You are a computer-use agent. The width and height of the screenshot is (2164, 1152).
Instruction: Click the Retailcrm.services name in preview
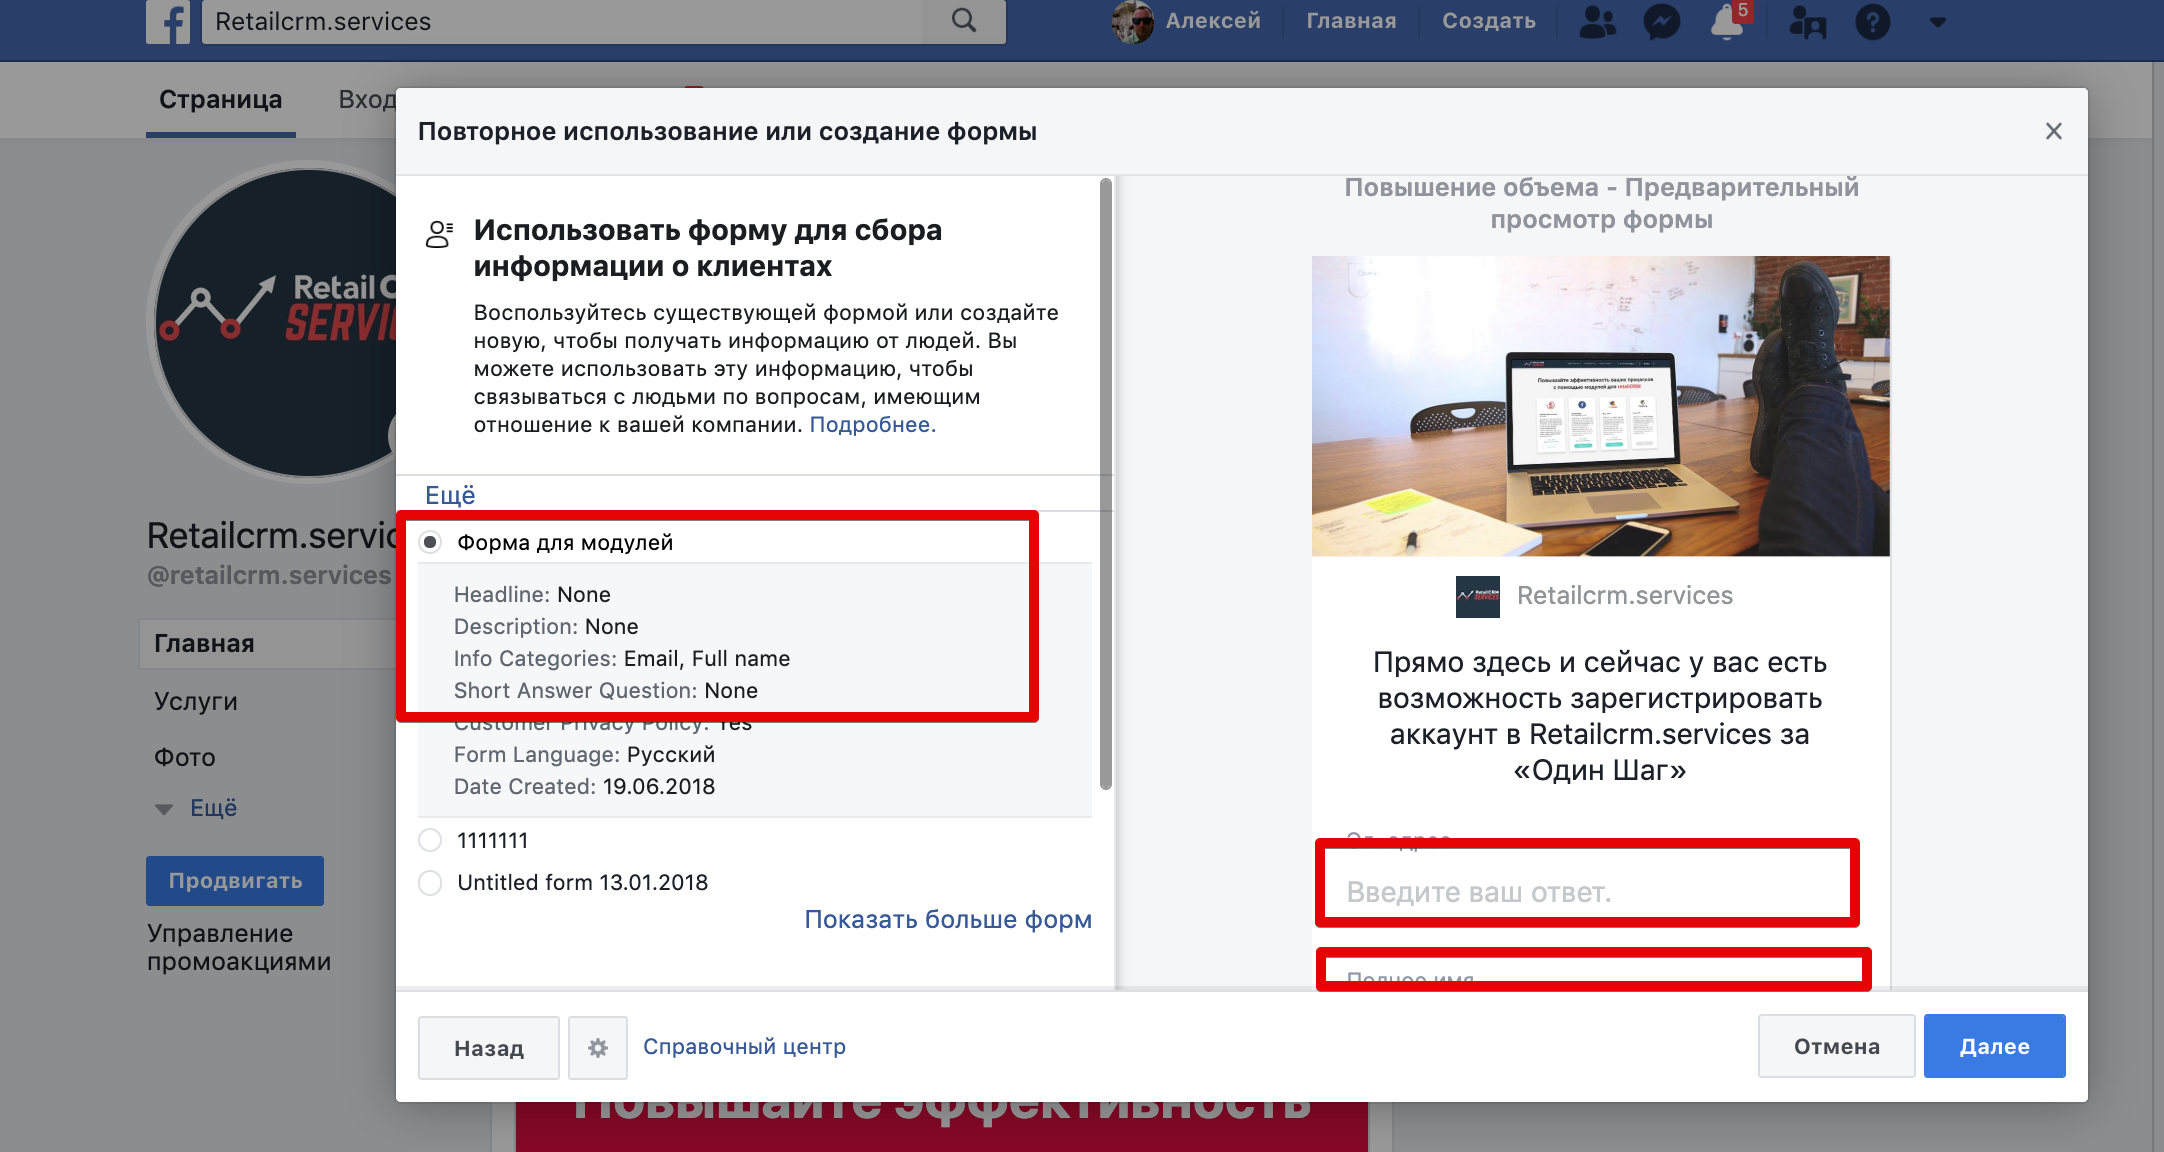1625,596
